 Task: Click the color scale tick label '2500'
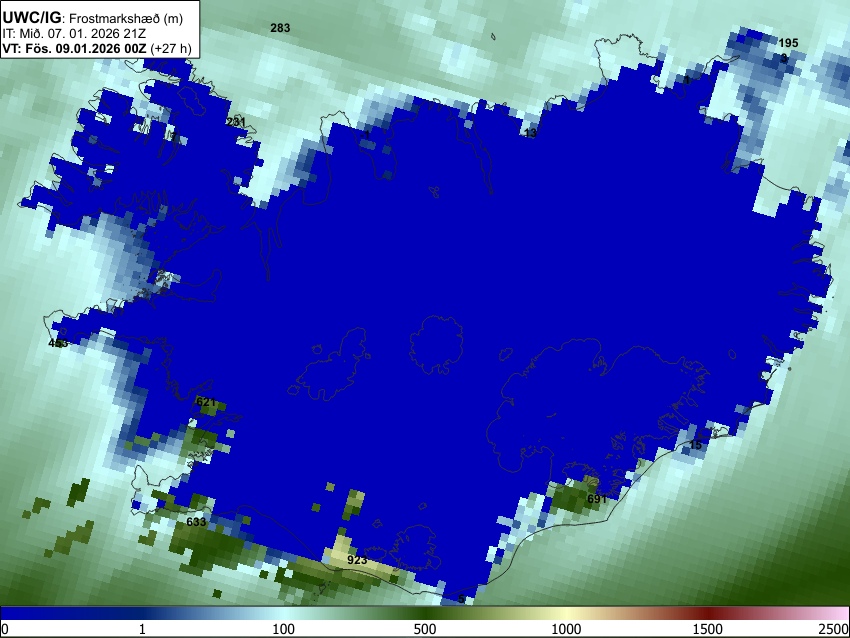pyautogui.click(x=835, y=629)
